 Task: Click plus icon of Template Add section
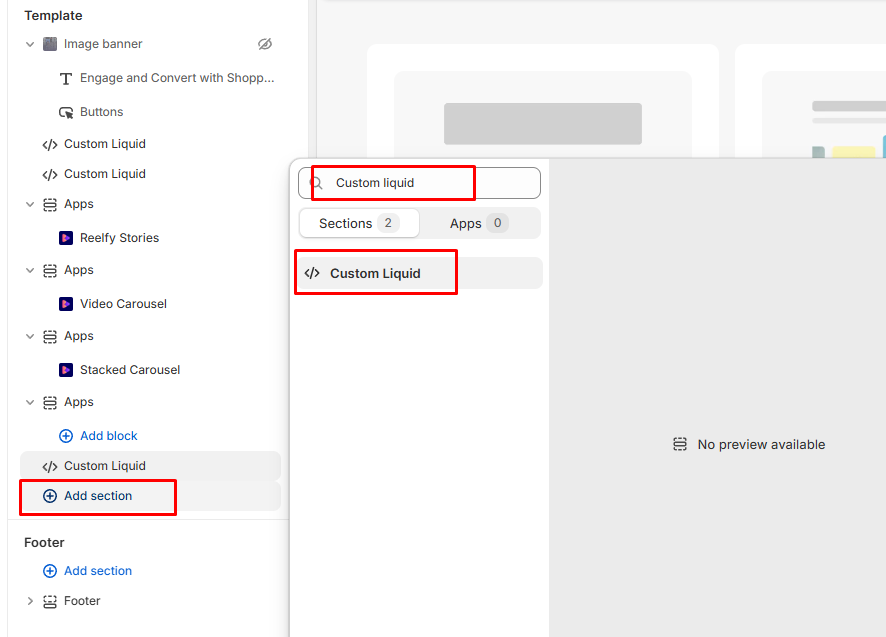50,496
